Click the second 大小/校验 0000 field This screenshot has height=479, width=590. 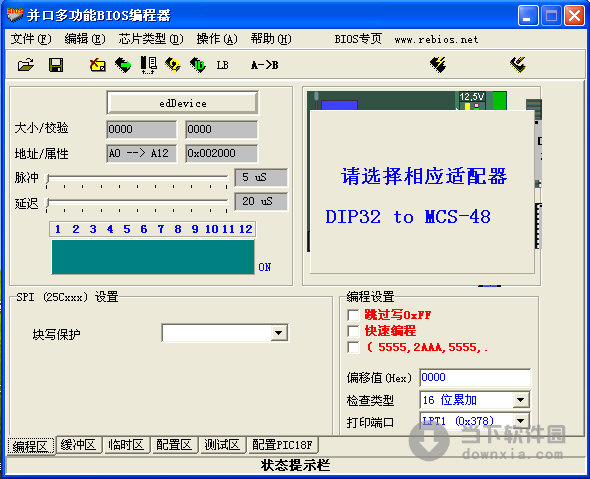[x=221, y=129]
